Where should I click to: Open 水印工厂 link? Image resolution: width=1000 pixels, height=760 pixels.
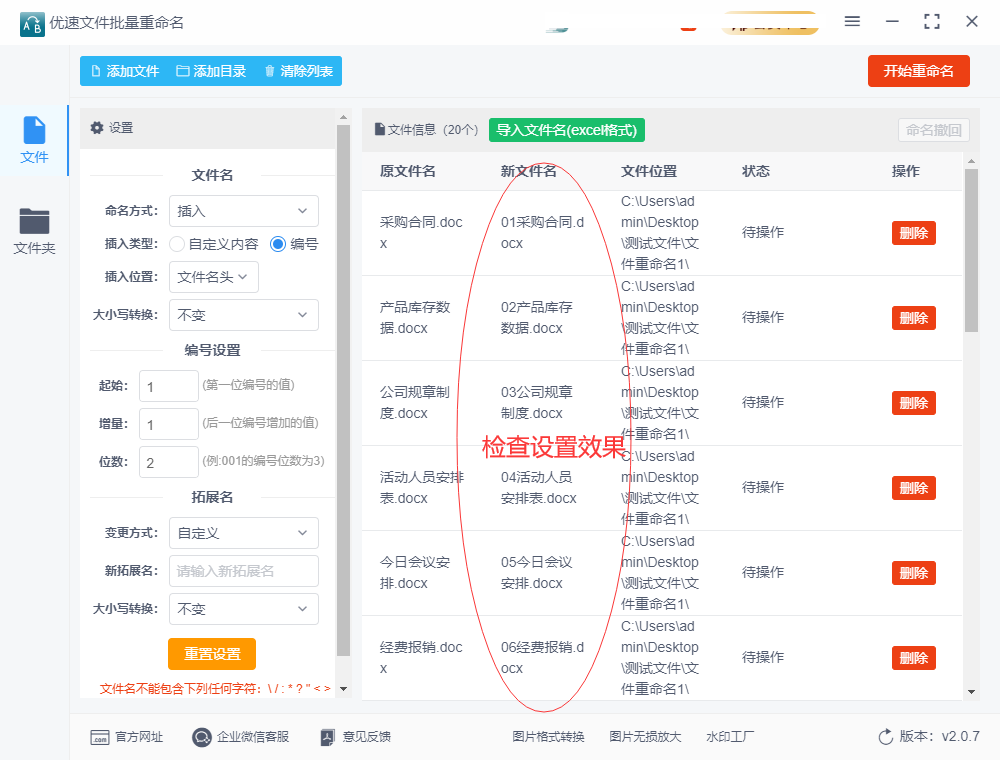730,737
